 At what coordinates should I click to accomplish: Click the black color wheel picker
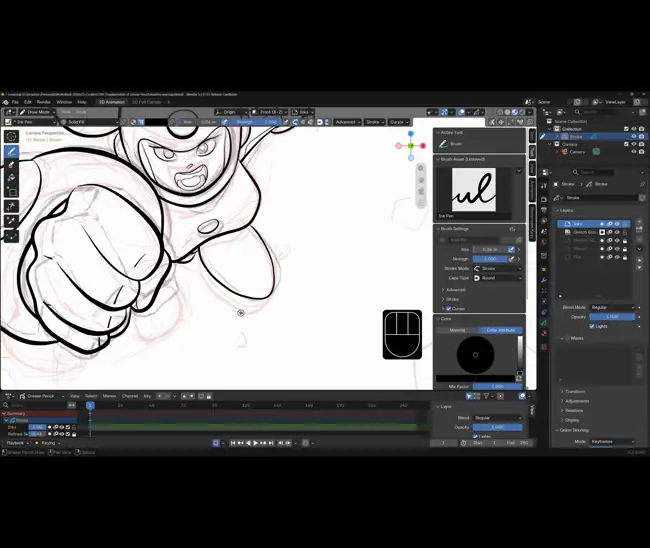coord(475,355)
